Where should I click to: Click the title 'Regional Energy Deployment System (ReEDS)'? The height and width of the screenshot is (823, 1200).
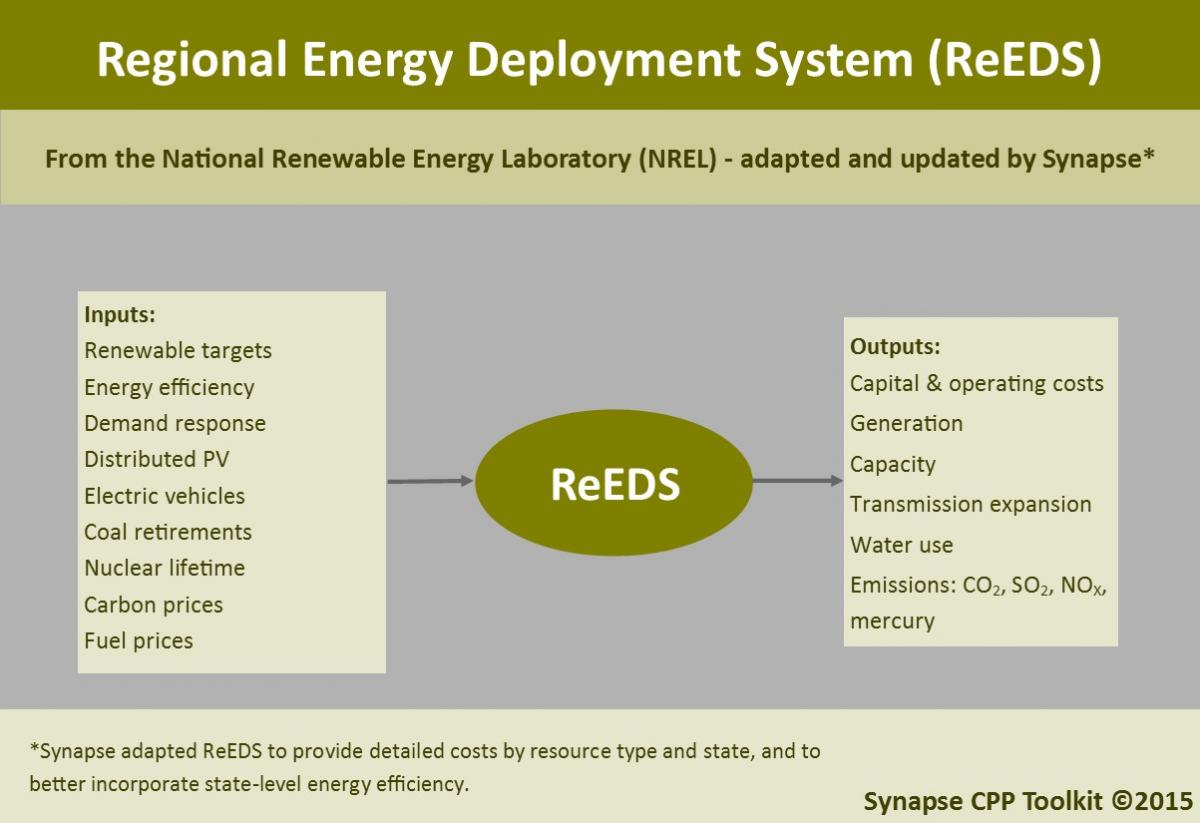click(x=599, y=59)
